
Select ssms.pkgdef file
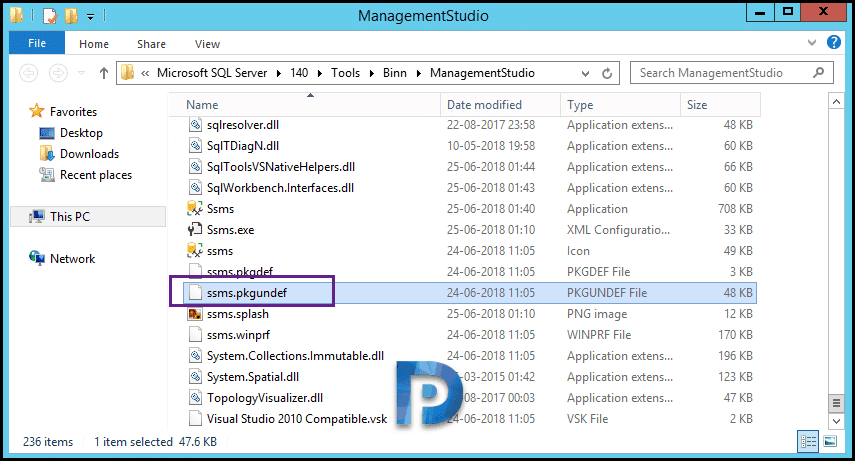[239, 272]
